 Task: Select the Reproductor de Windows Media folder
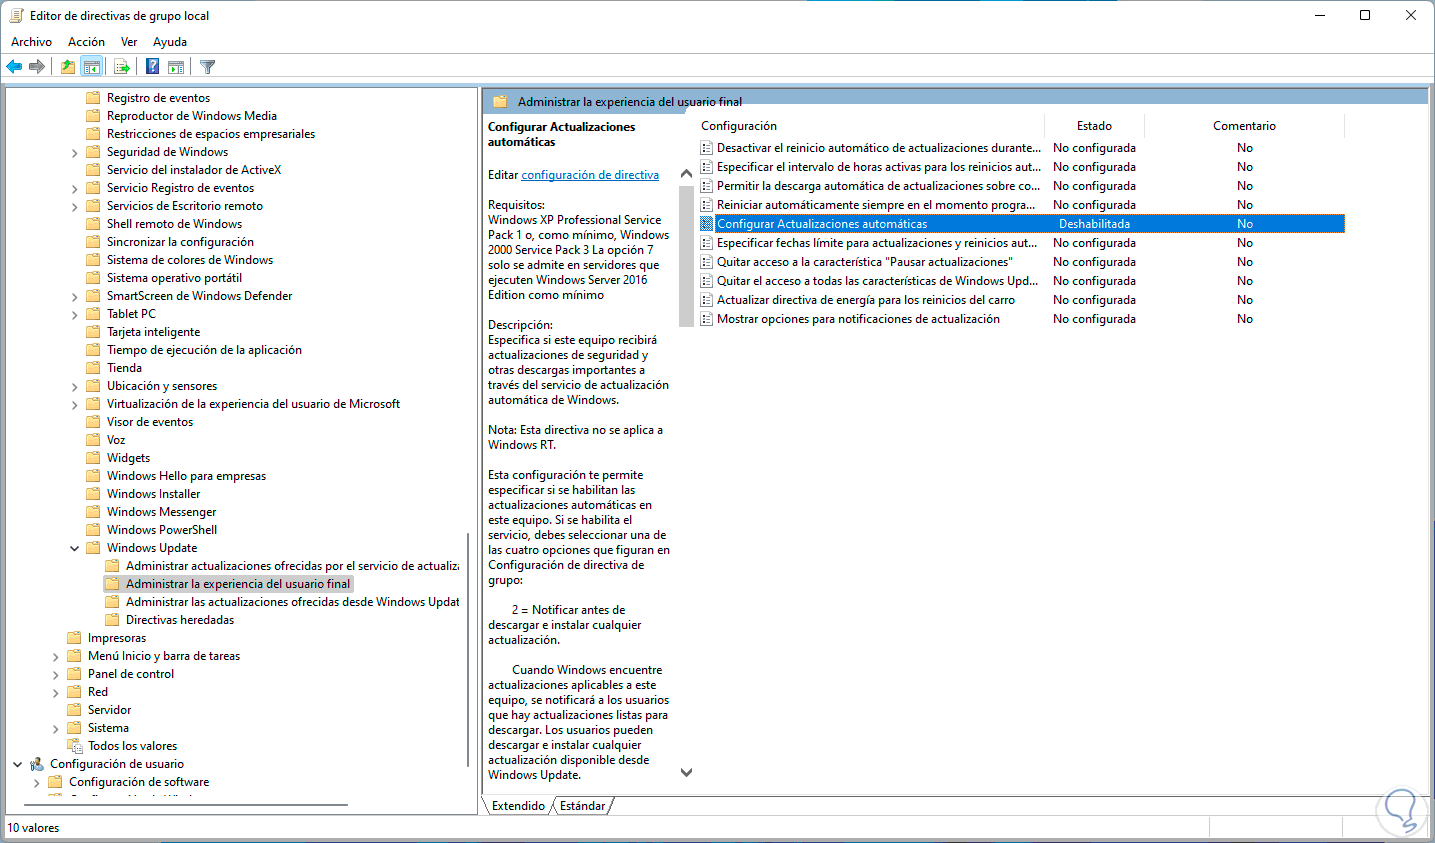point(192,116)
